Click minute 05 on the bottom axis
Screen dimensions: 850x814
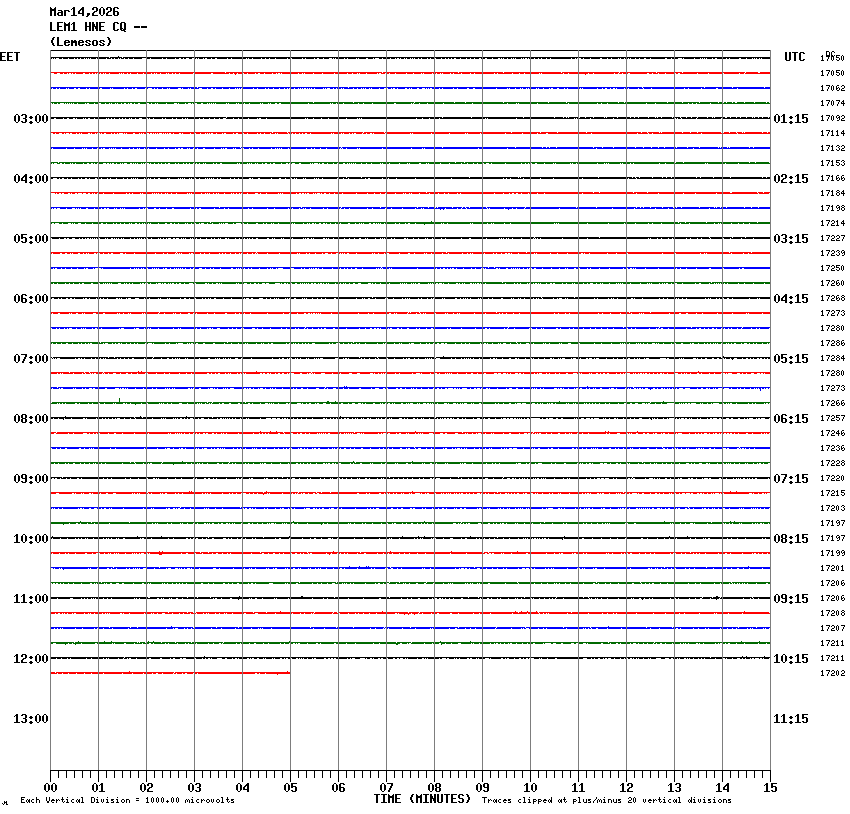(x=290, y=788)
